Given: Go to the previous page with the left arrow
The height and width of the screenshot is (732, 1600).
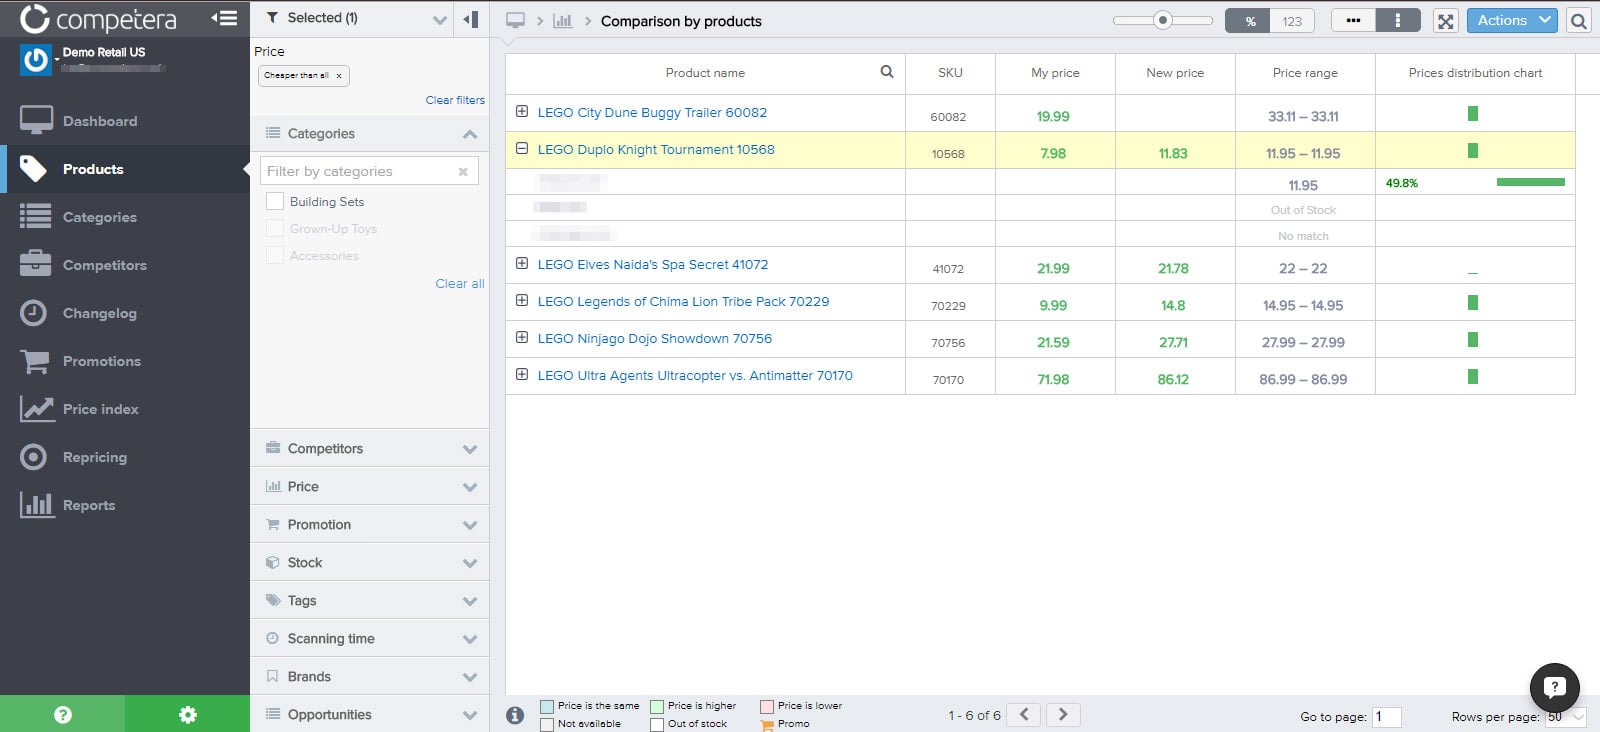Looking at the screenshot, I should coord(1024,714).
